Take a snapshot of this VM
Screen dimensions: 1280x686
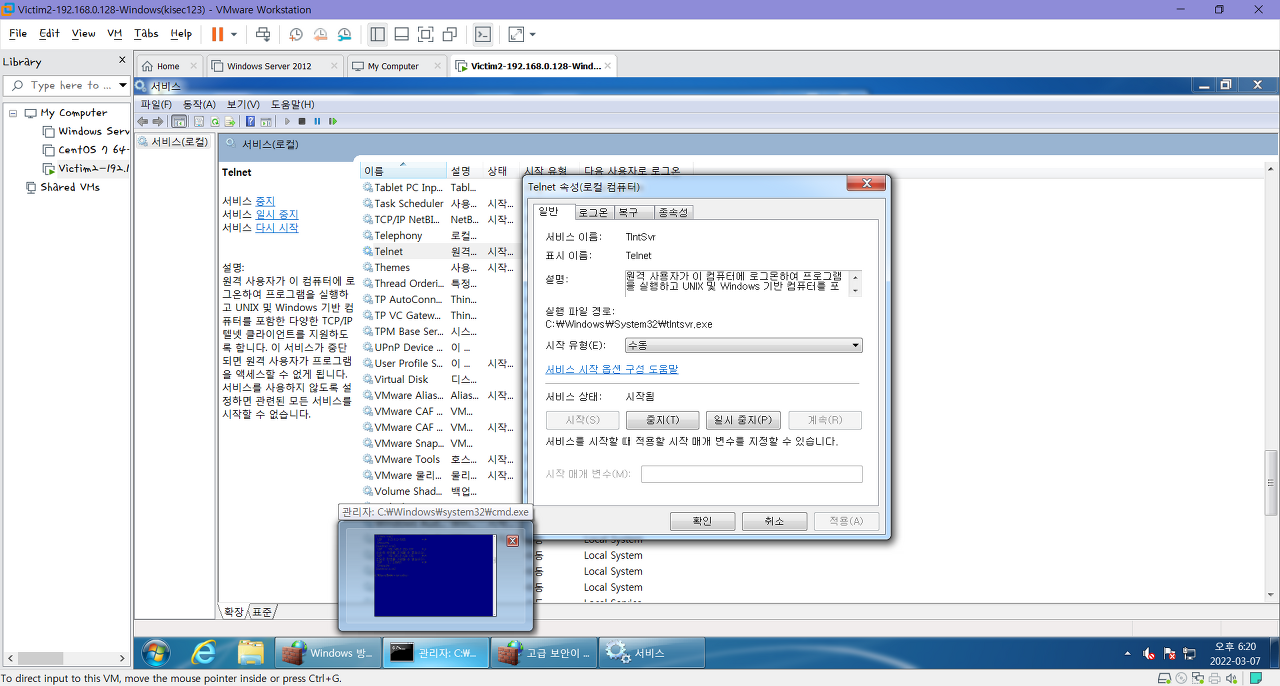[296, 34]
